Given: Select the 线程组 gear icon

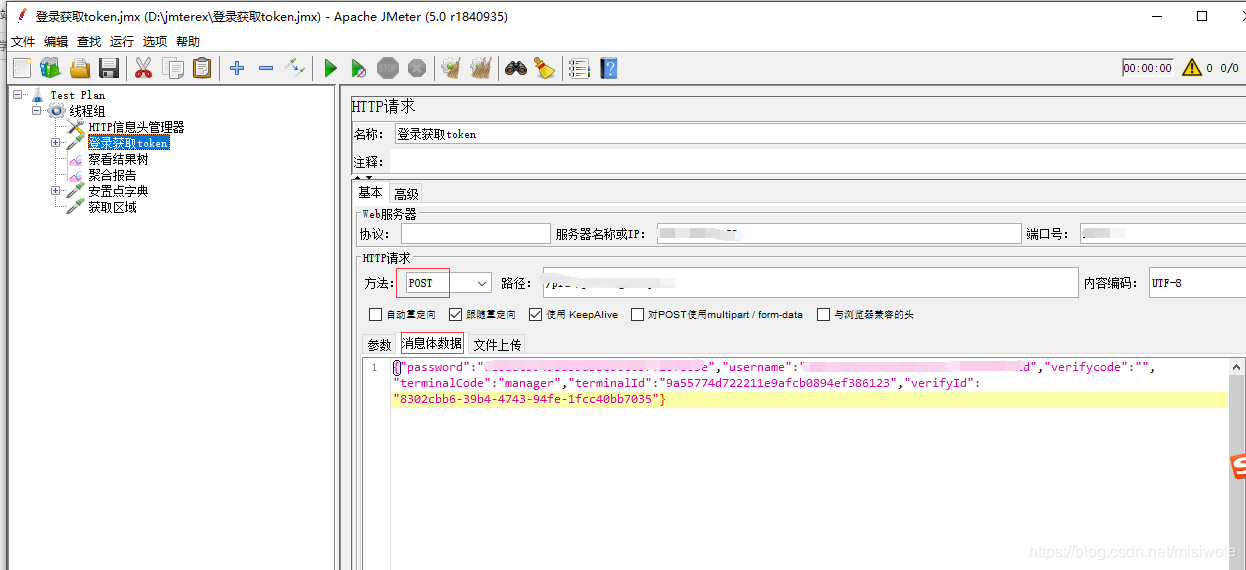Looking at the screenshot, I should coord(56,111).
